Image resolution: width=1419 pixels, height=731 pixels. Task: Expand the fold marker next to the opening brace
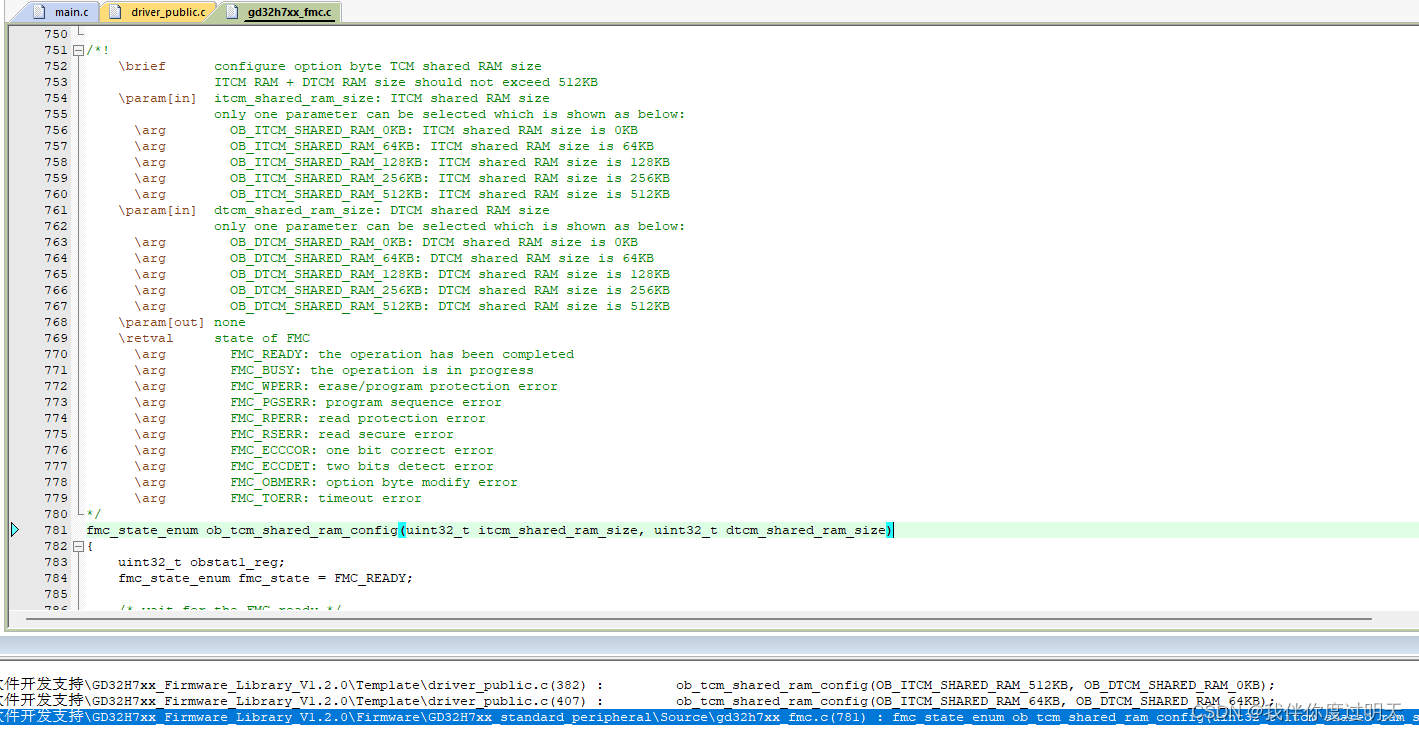point(78,546)
